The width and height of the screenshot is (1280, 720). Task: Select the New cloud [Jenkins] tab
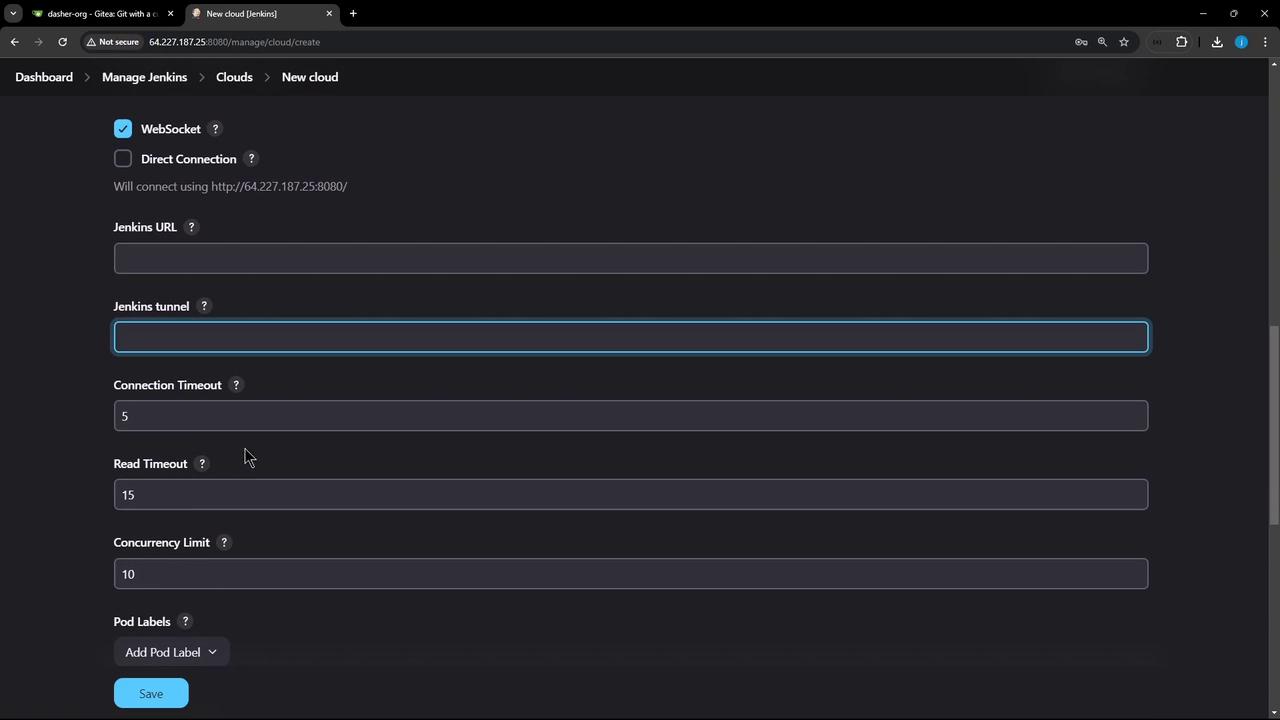click(x=263, y=13)
